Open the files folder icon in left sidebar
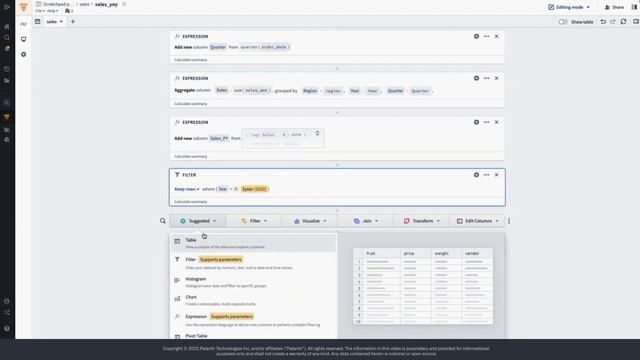This screenshot has height=360, width=640. (7, 80)
